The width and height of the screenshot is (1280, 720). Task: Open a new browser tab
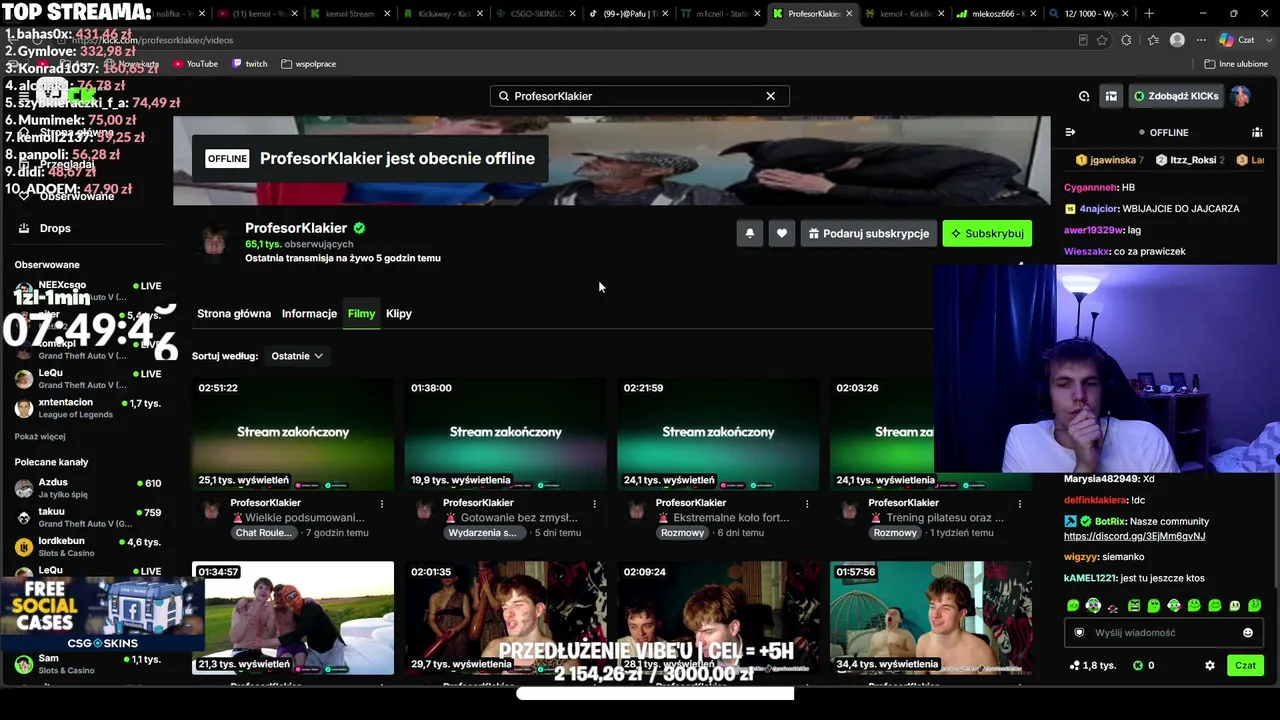[x=1149, y=14]
